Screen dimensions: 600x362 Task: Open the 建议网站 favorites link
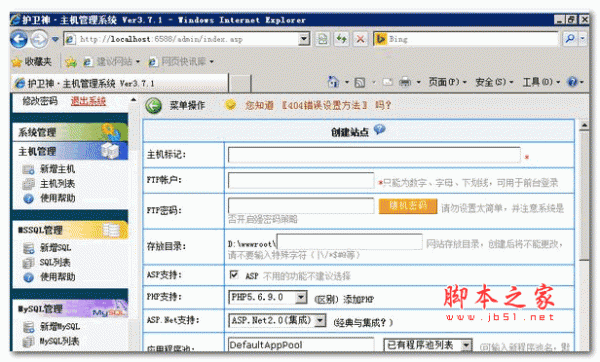112,62
